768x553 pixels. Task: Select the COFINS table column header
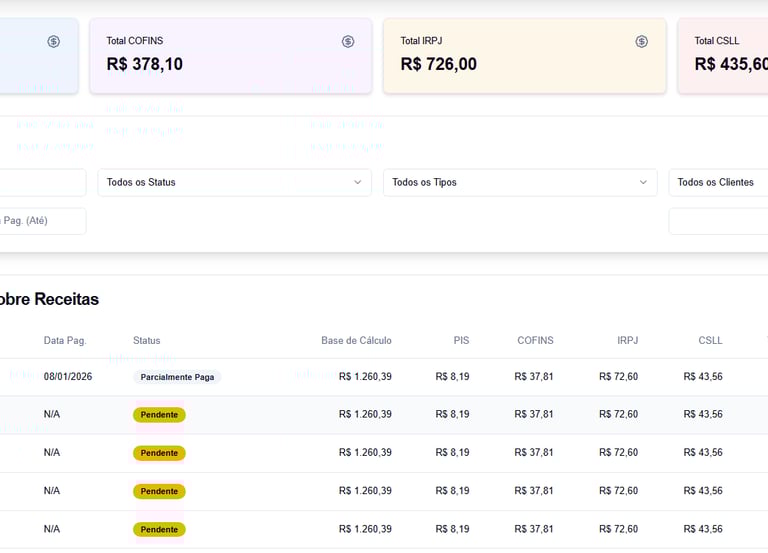pyautogui.click(x=535, y=340)
